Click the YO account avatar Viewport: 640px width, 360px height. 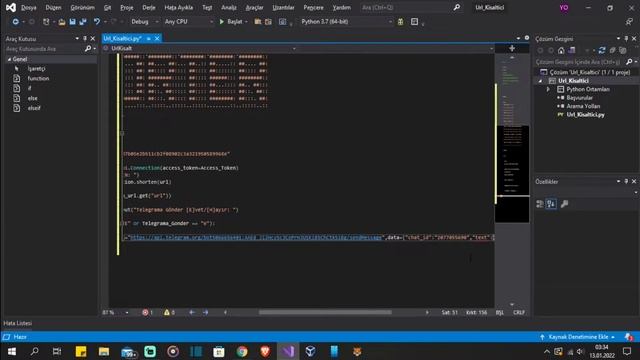[564, 7]
